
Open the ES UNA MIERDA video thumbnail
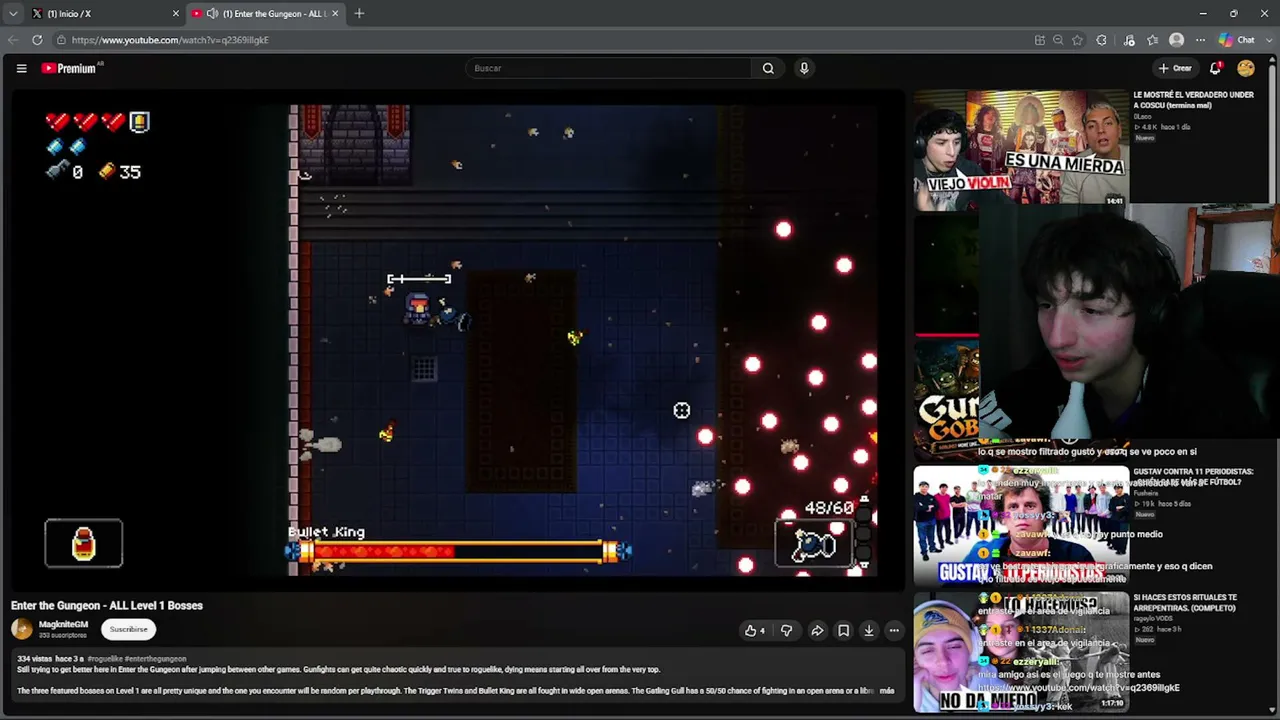[x=1020, y=149]
